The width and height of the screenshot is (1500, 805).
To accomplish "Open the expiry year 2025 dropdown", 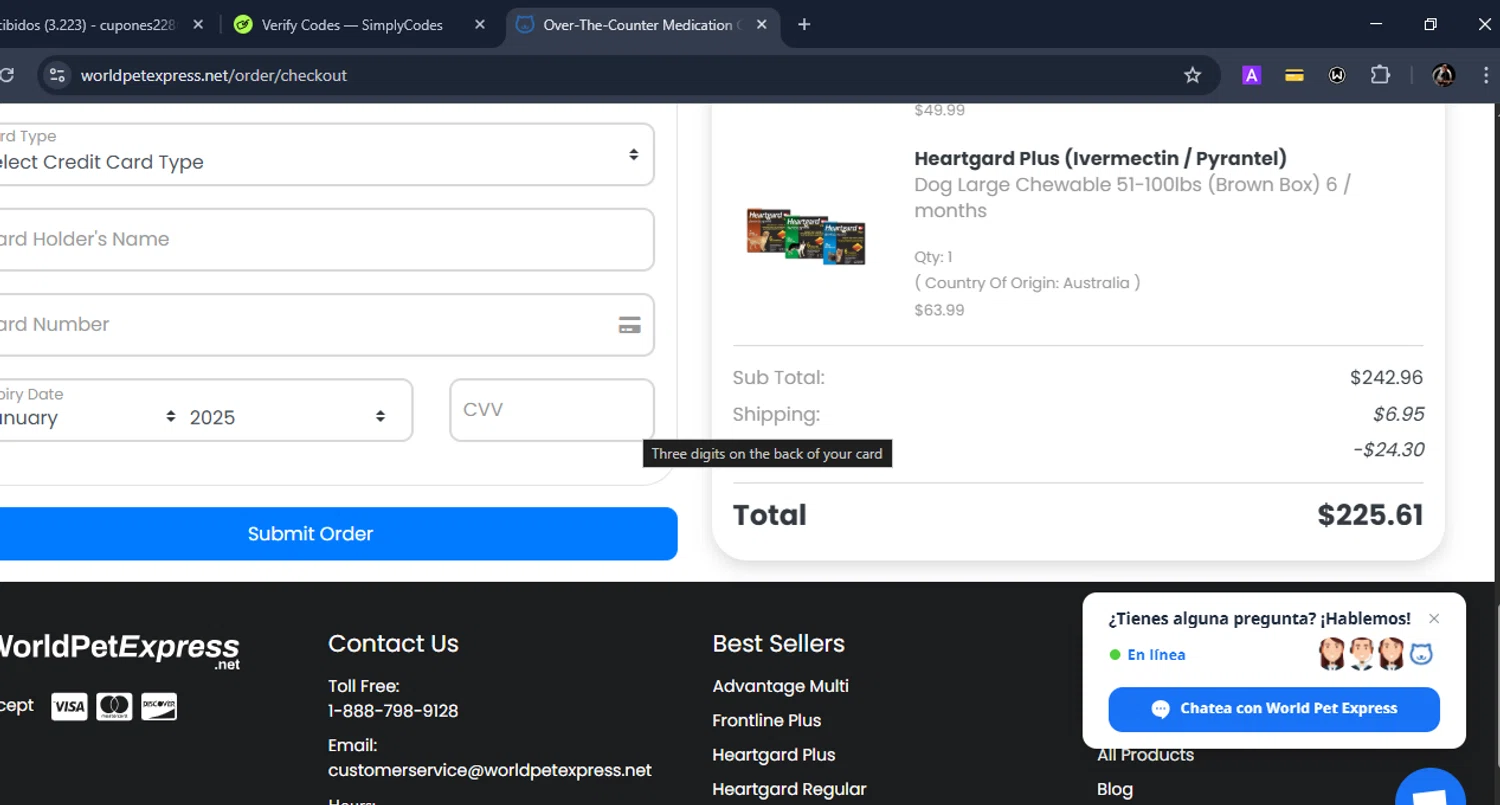I will [x=288, y=417].
